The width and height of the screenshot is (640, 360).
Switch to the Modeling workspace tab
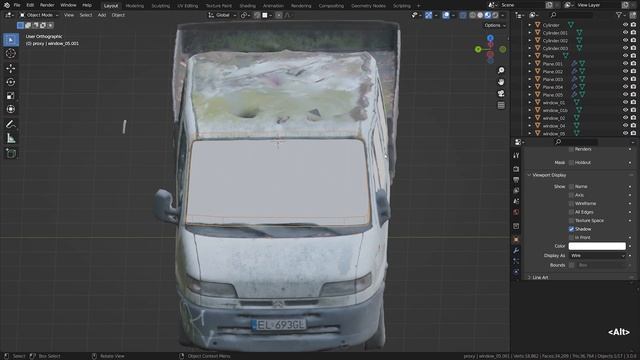(x=135, y=6)
